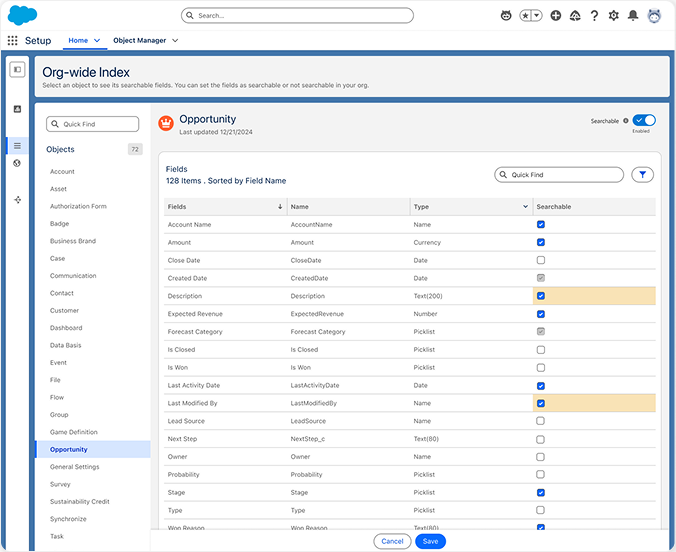This screenshot has width=676, height=552.
Task: Uncheck Searchable for Amount
Action: pos(541,242)
